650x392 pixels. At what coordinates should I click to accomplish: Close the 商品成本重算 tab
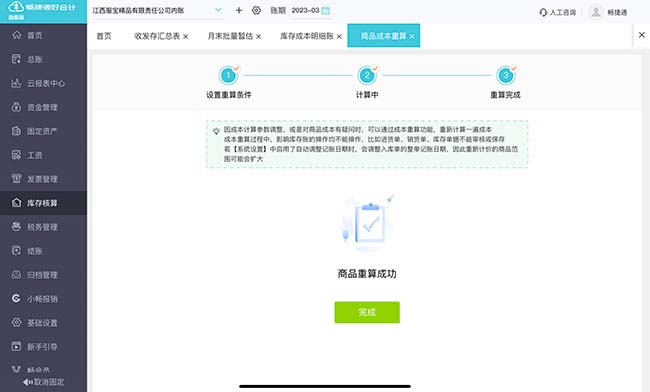[412, 36]
